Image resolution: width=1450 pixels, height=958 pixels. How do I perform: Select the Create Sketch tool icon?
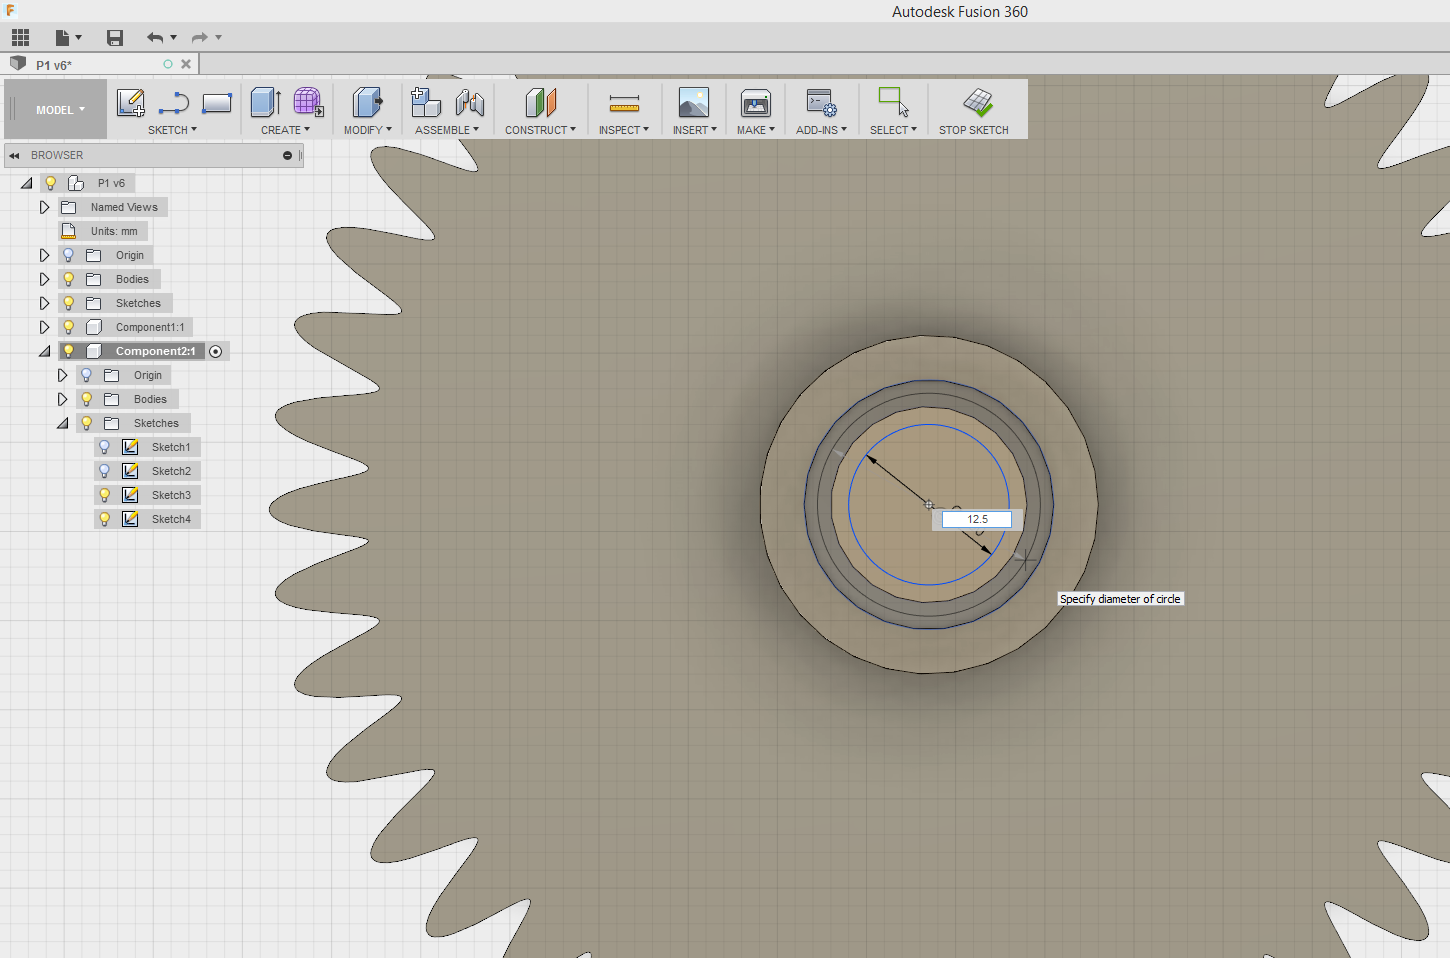click(x=131, y=103)
